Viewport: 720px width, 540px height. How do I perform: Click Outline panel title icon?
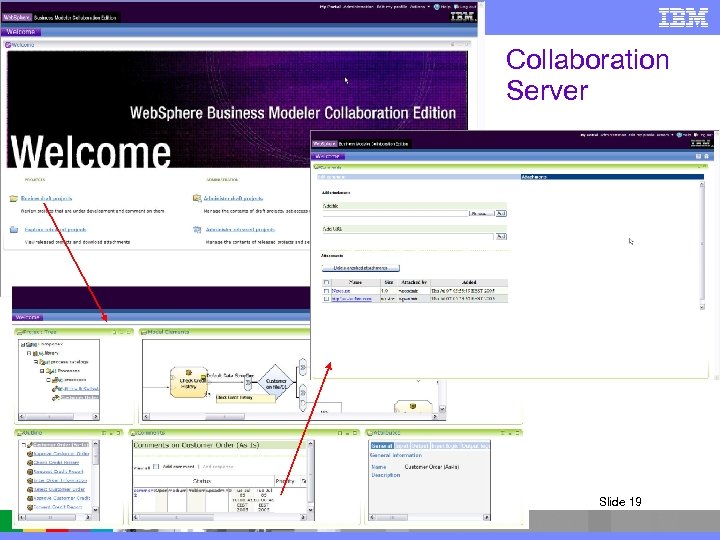click(19, 433)
